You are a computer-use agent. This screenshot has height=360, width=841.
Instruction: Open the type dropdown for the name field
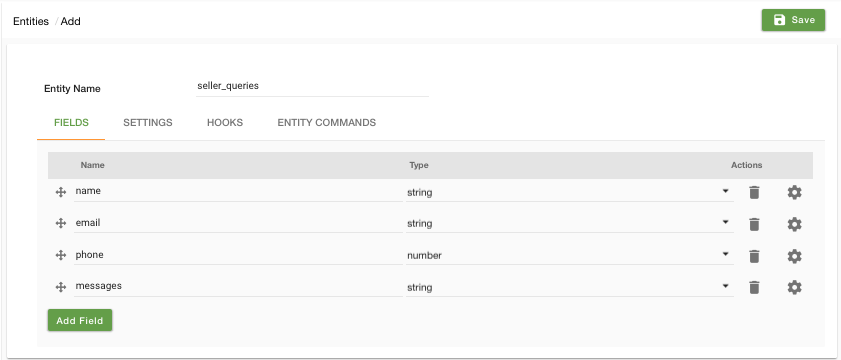coord(570,192)
